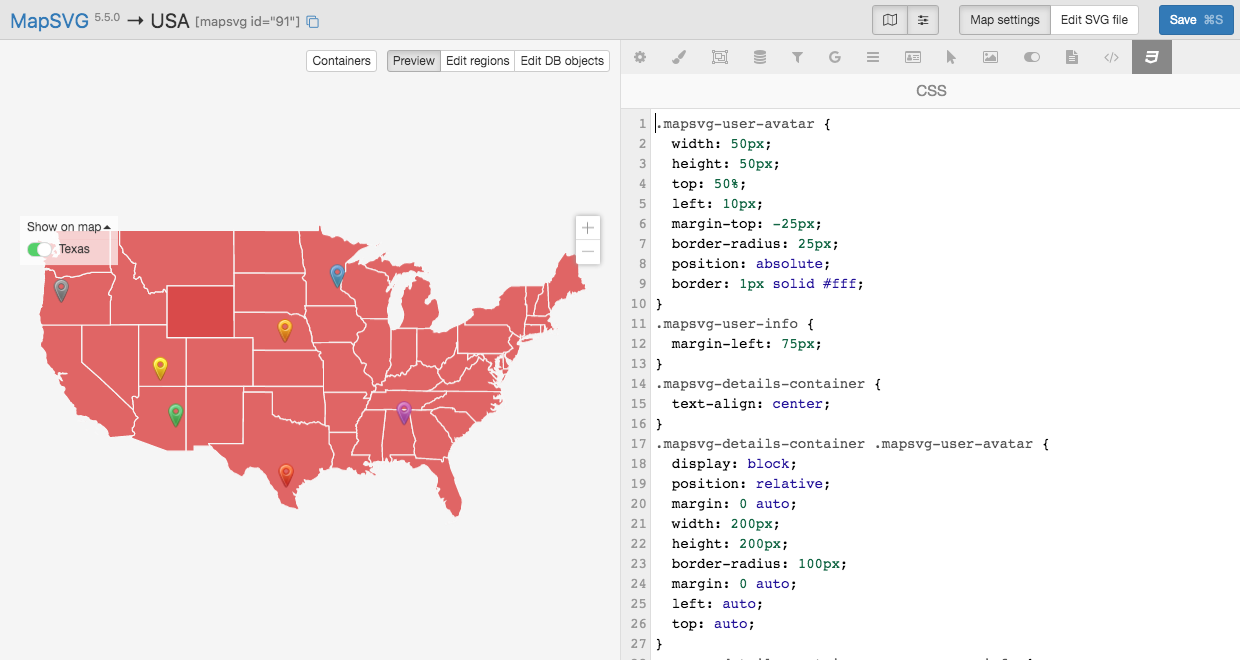
Task: Click the MapSVG title link
Action: (x=49, y=21)
